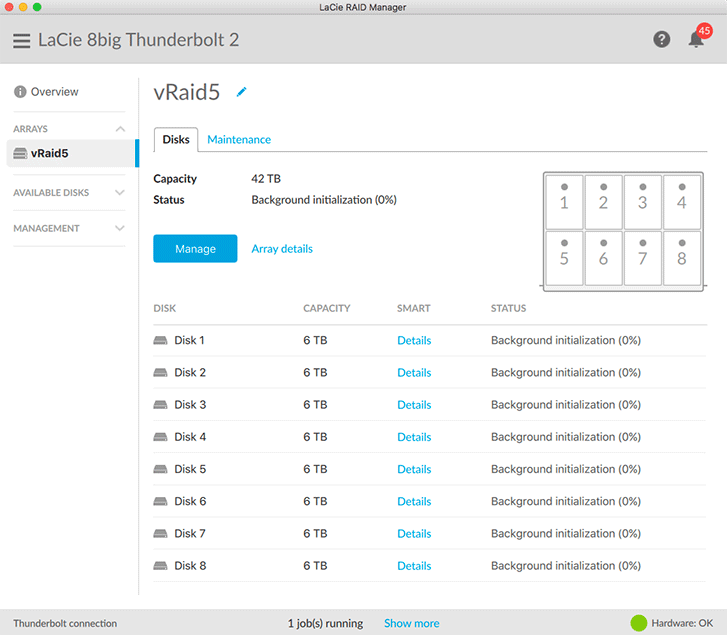Click the drive icon next to Disk 6
This screenshot has height=635, width=727.
click(x=160, y=501)
